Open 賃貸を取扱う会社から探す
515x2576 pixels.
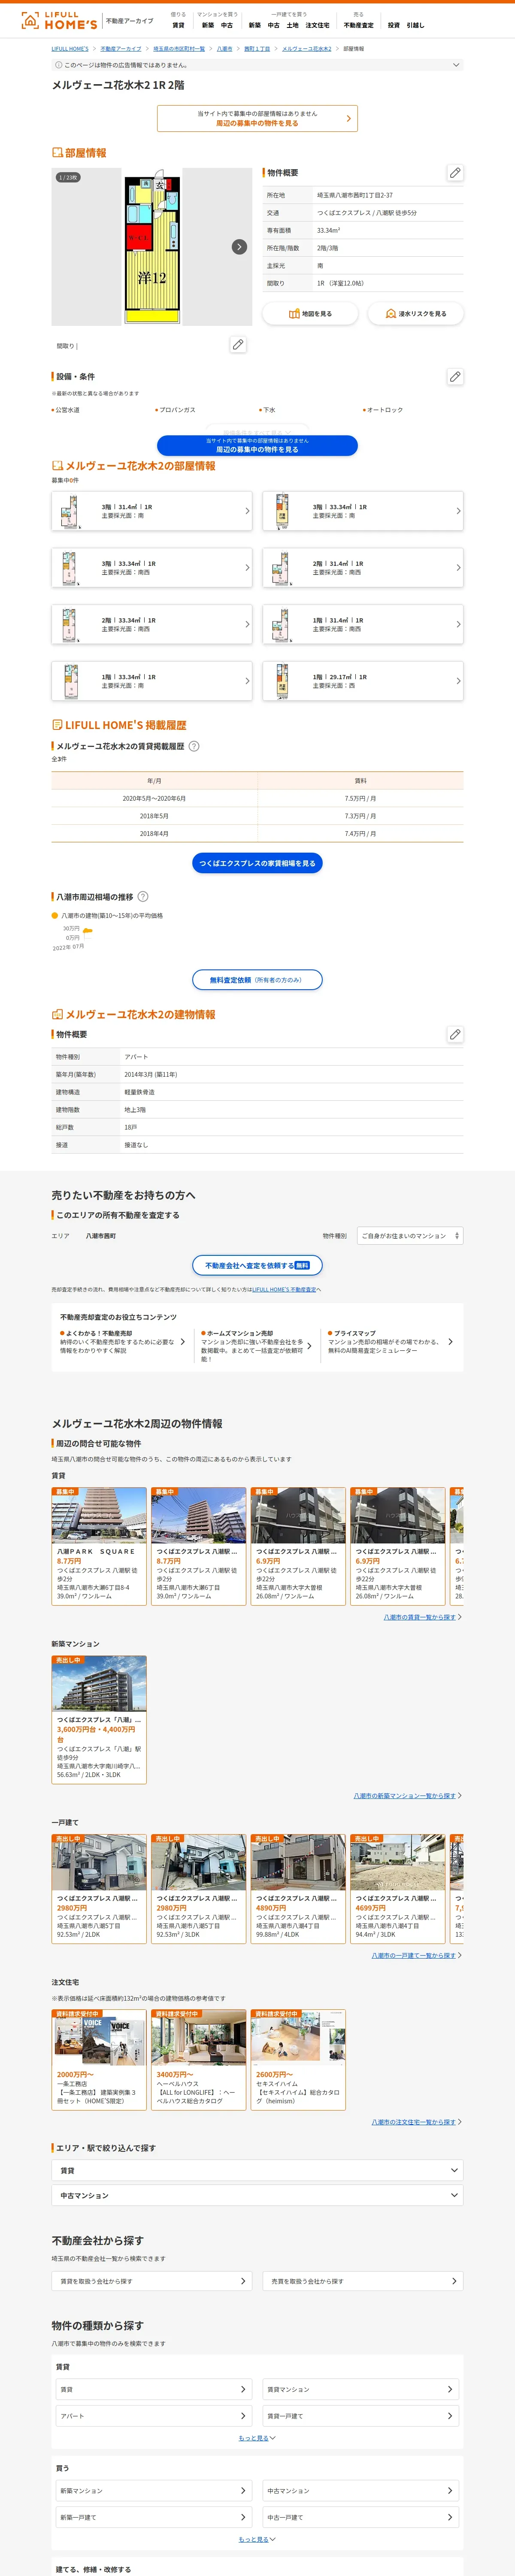(x=152, y=2281)
